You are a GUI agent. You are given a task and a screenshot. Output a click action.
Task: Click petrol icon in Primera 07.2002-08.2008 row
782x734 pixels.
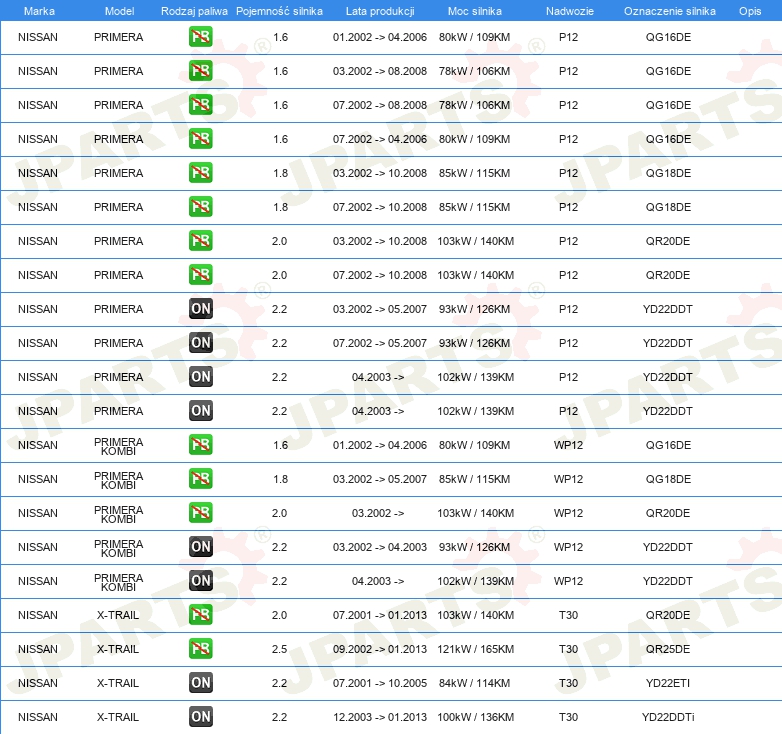click(x=200, y=105)
